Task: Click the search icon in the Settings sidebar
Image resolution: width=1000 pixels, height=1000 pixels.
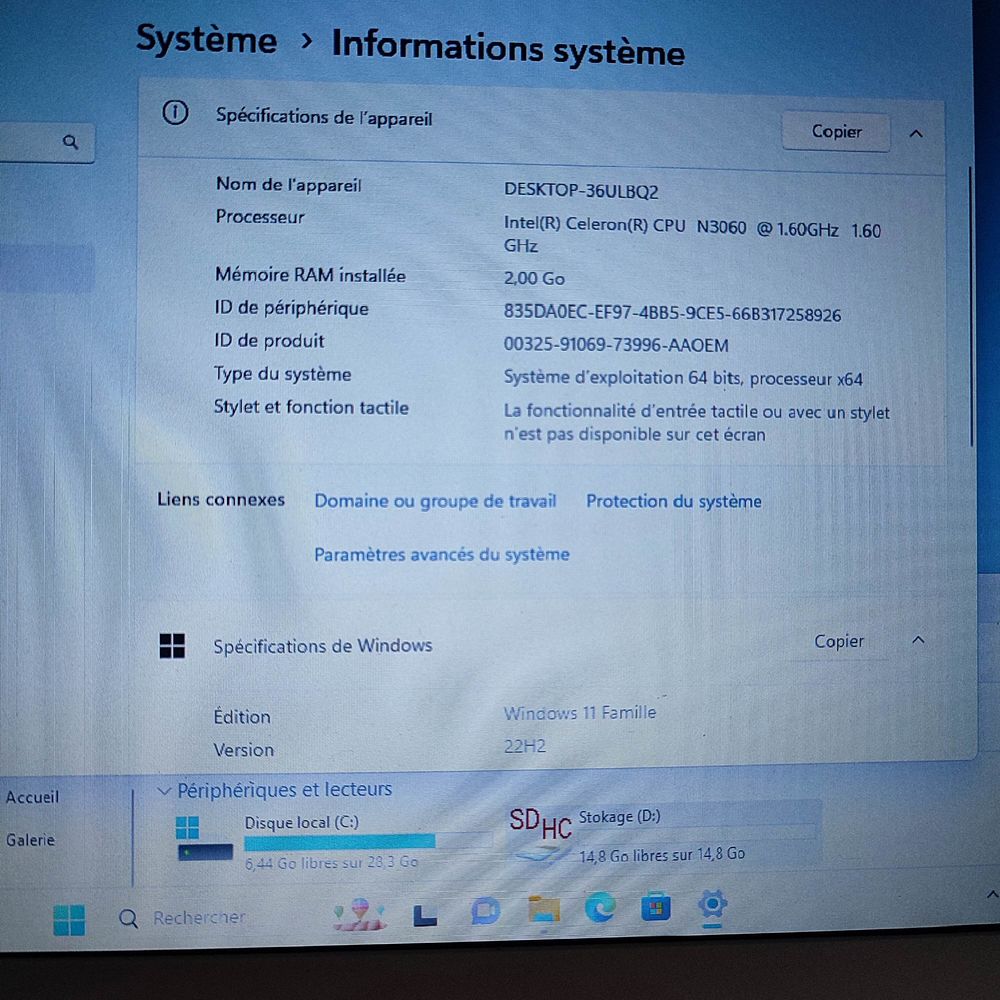Action: [x=71, y=142]
